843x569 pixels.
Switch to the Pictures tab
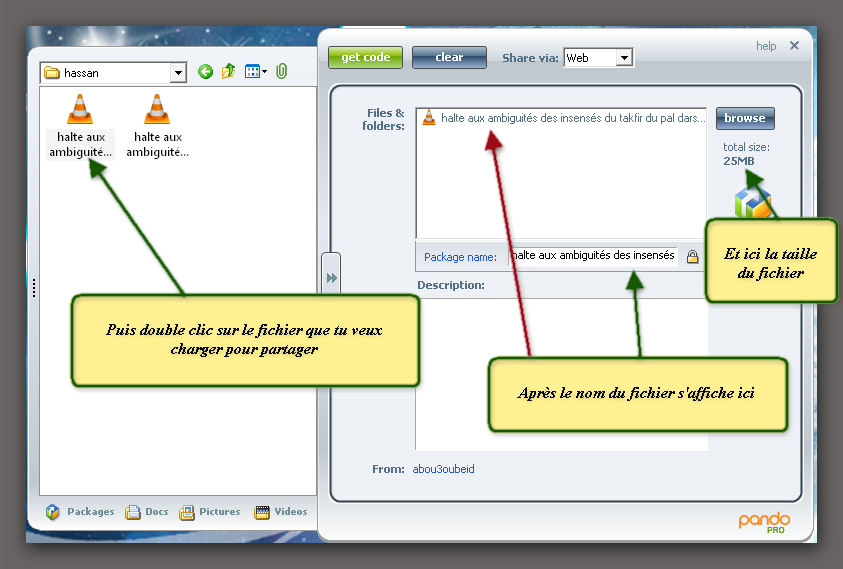click(210, 512)
